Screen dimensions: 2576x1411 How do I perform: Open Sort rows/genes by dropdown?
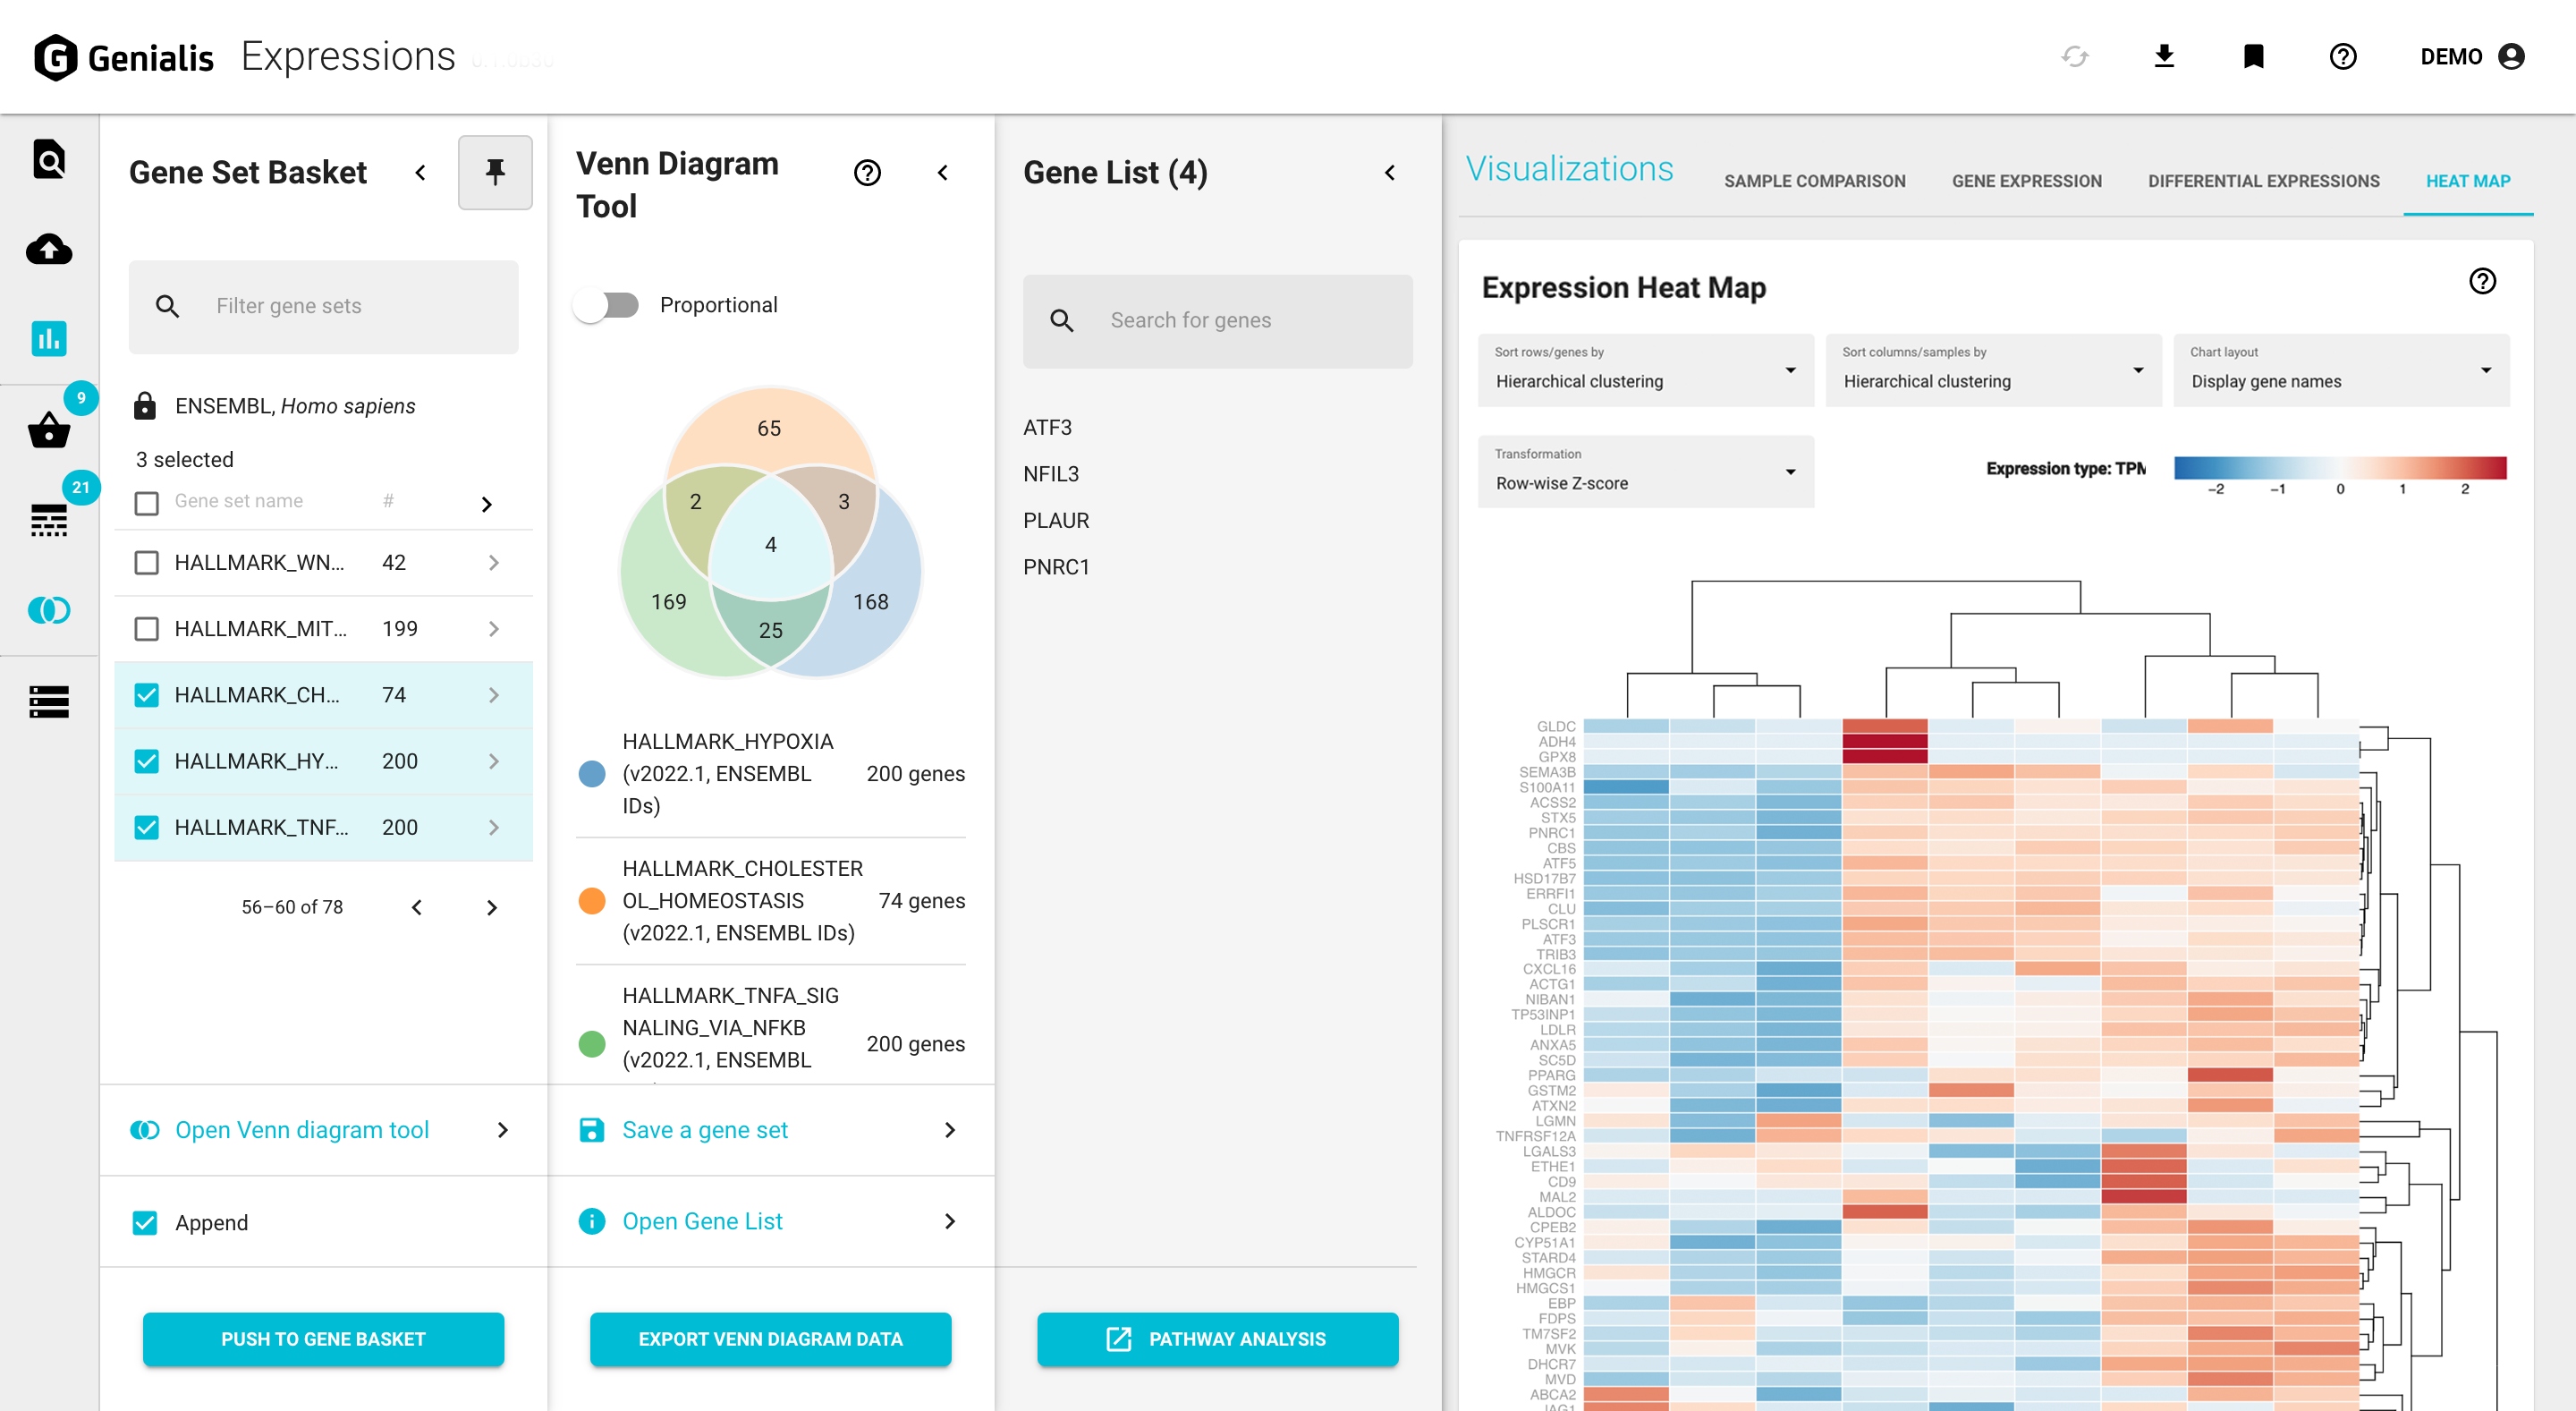[1645, 371]
